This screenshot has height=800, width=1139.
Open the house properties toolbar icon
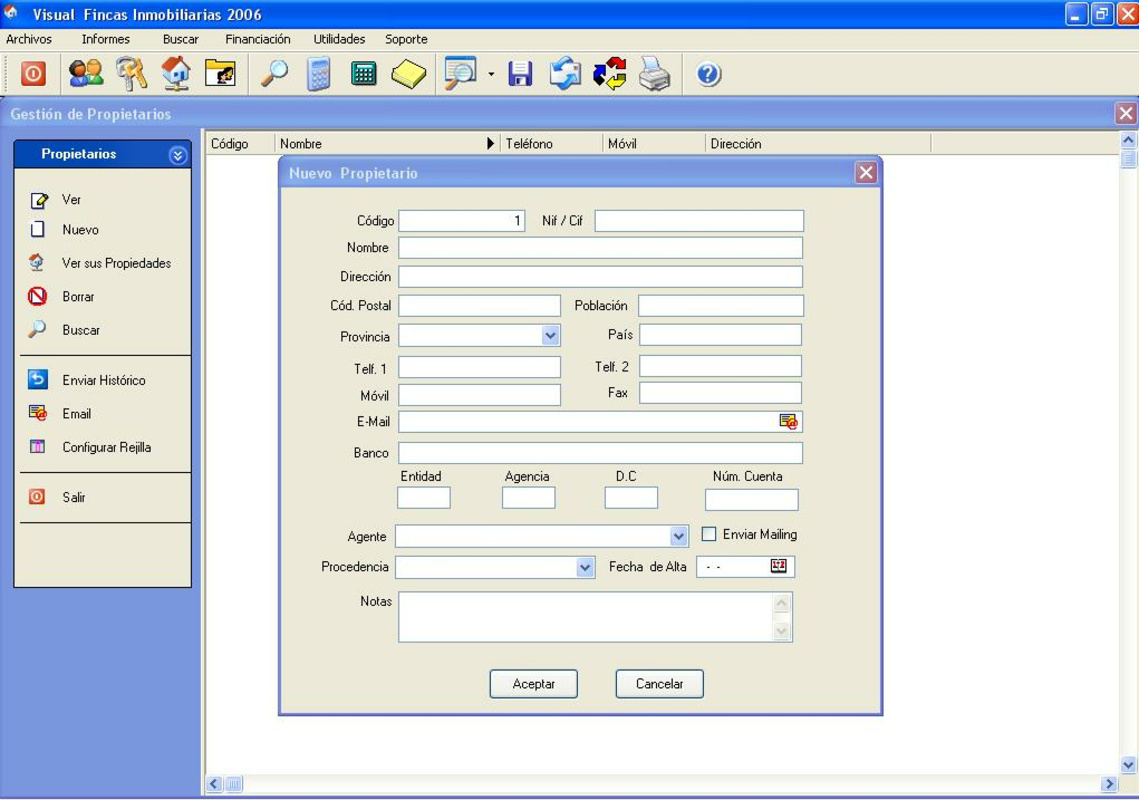[177, 73]
